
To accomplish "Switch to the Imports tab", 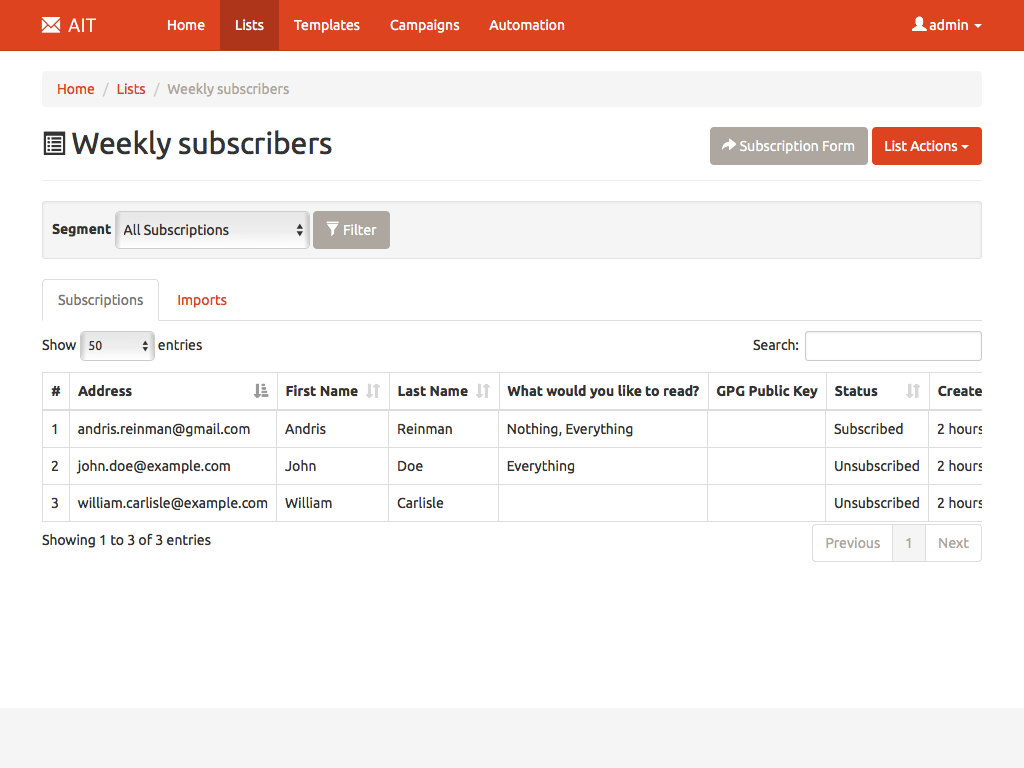I will click(202, 300).
